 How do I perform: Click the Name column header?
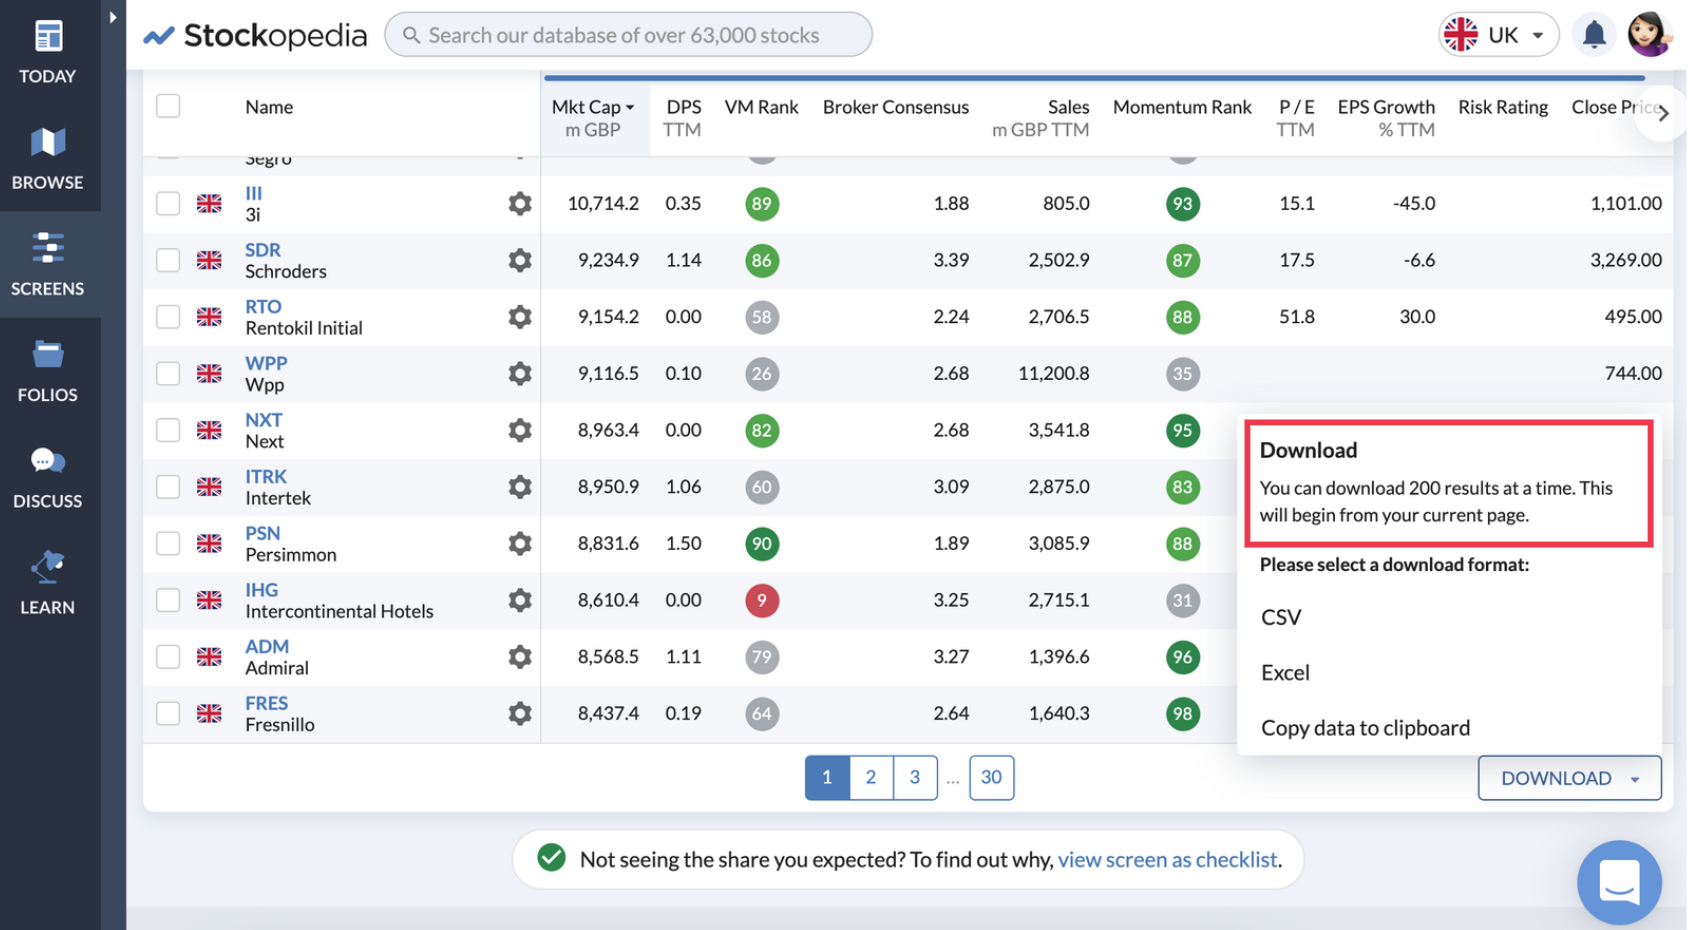pyautogui.click(x=269, y=107)
